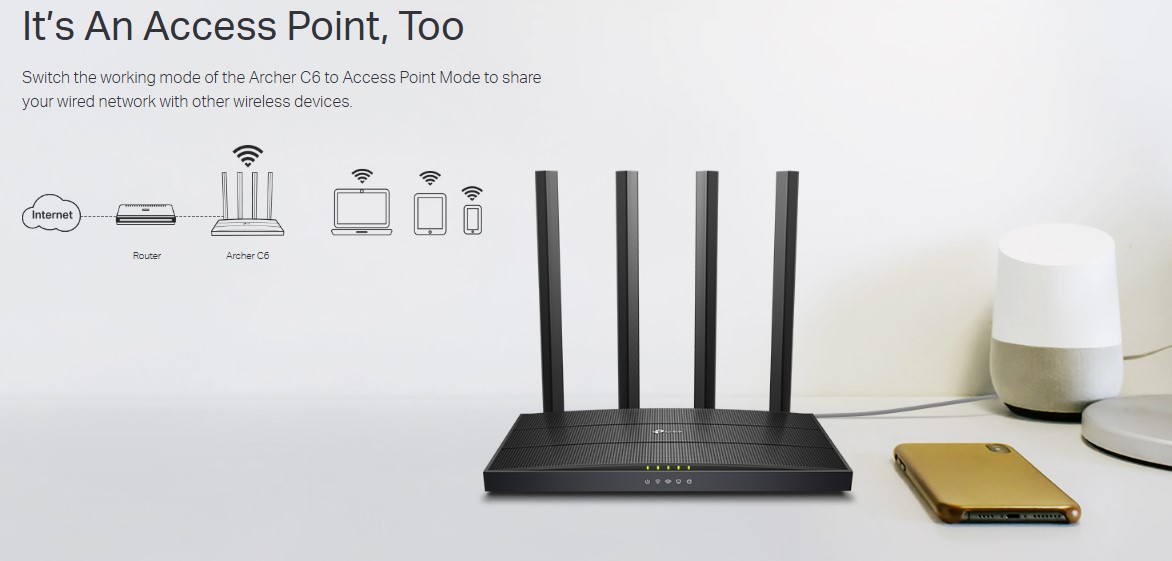Select the flat Router icon in the diagram
This screenshot has height=561, width=1172.
[x=146, y=214]
